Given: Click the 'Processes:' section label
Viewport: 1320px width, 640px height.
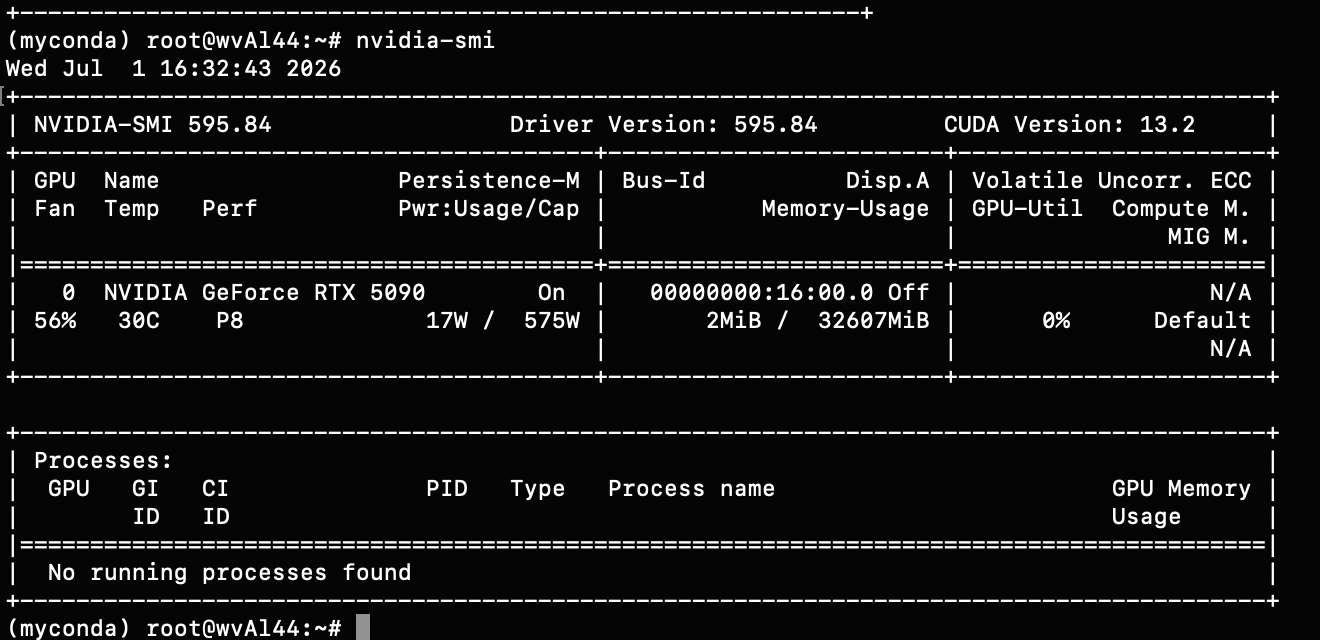Looking at the screenshot, I should tap(104, 461).
